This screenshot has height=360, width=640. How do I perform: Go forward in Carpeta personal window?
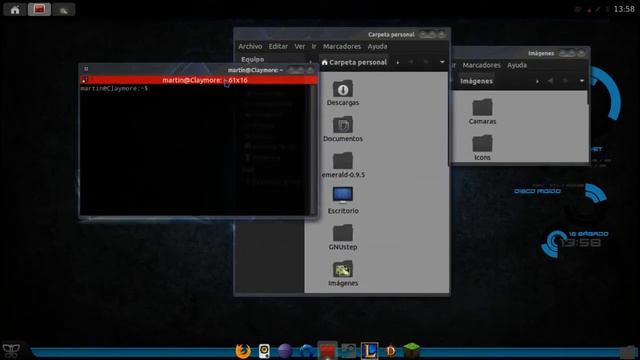click(426, 62)
